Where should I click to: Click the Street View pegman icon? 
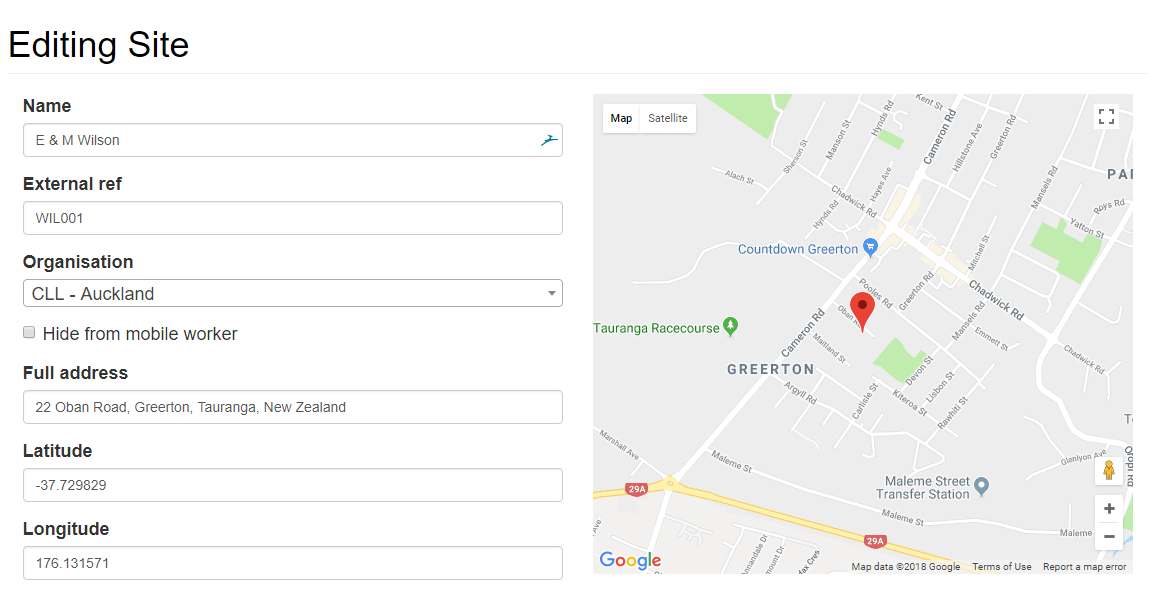pyautogui.click(x=1108, y=471)
